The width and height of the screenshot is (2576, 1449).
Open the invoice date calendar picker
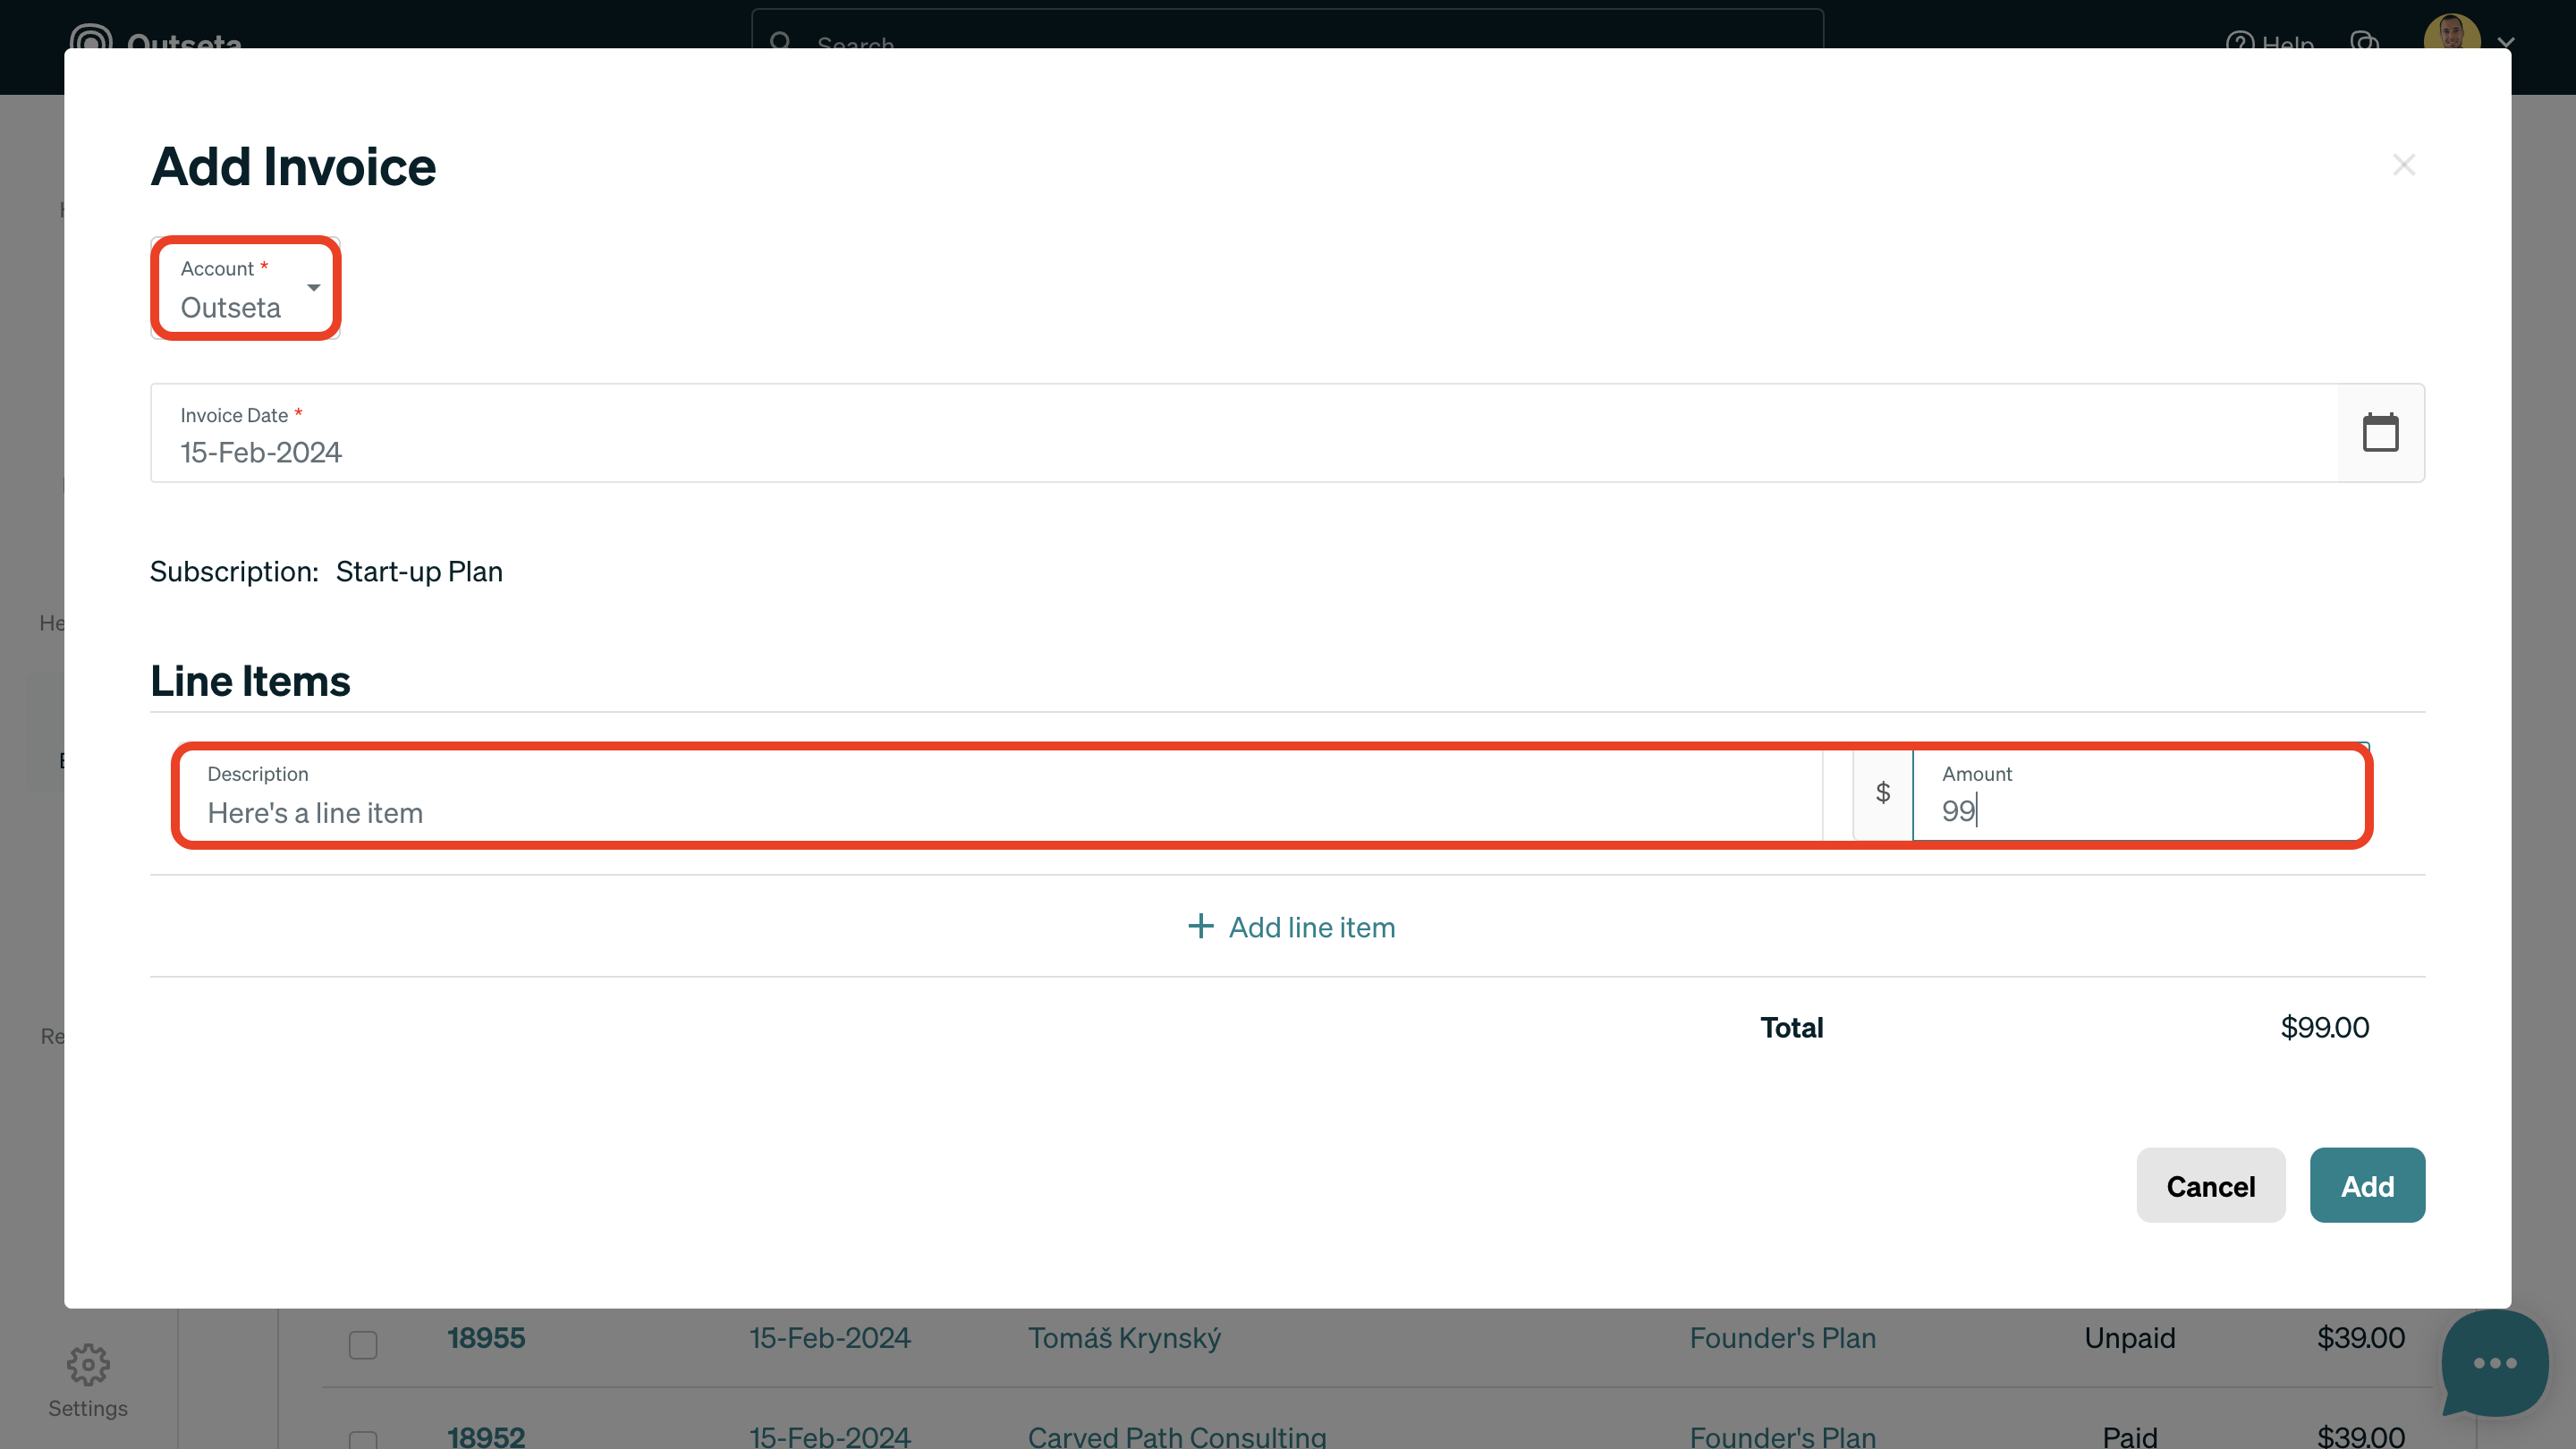(x=2381, y=432)
